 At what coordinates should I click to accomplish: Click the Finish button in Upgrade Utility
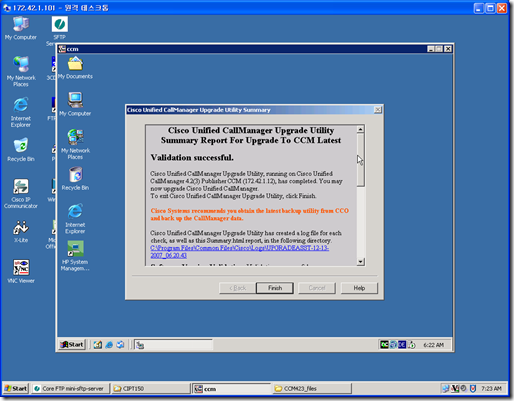click(x=275, y=288)
